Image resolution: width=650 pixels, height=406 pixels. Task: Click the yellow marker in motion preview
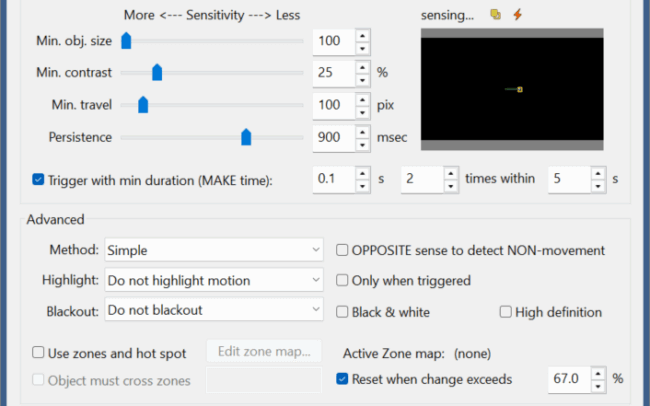pyautogui.click(x=520, y=90)
